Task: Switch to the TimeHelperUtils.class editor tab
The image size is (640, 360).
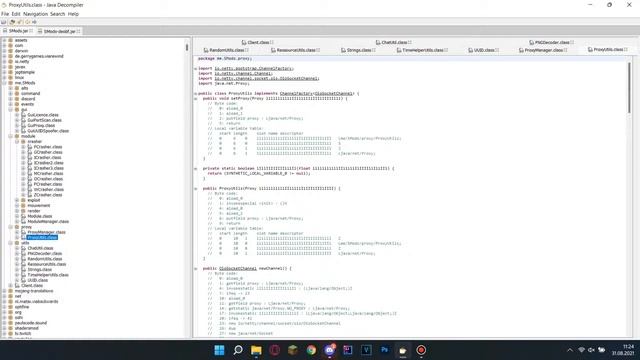Action: click(422, 50)
